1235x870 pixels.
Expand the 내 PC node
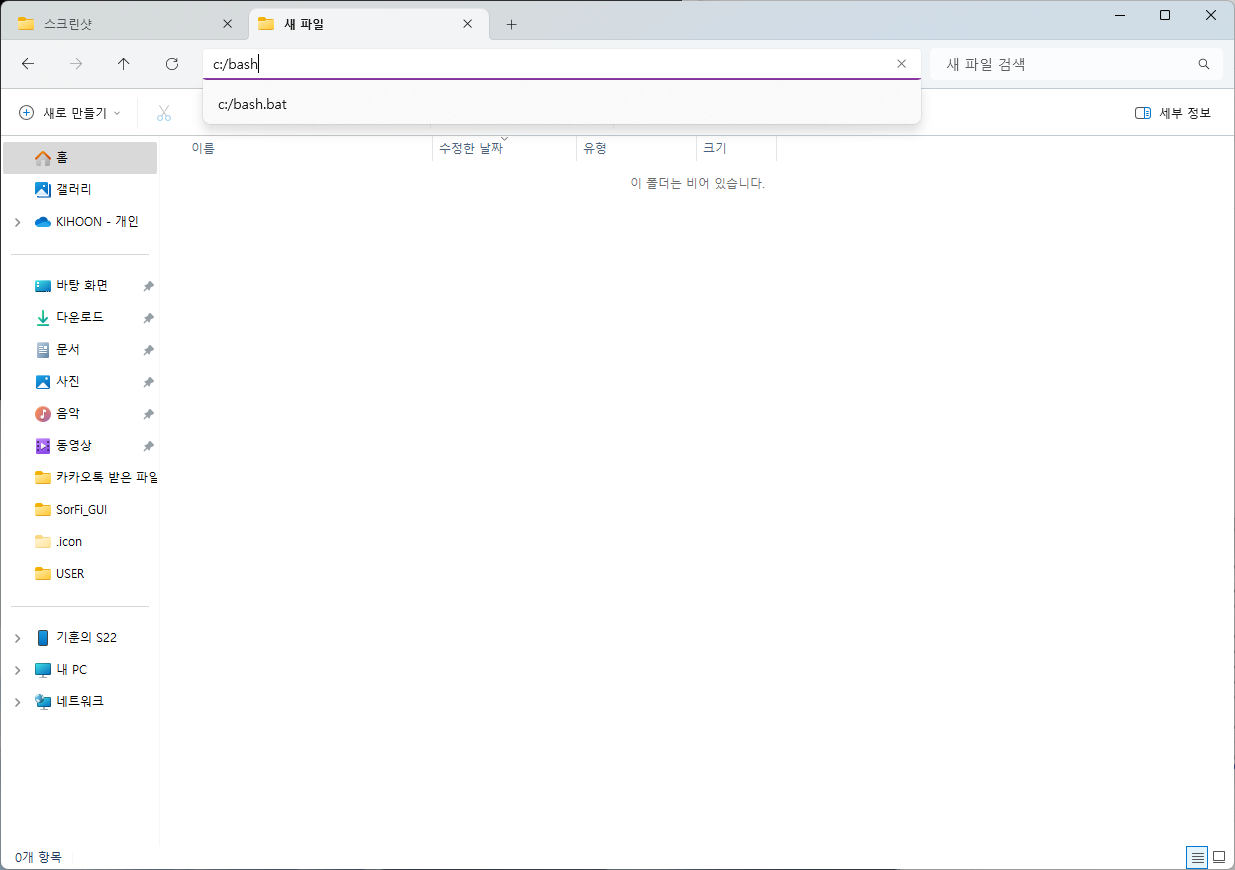[x=18, y=670]
